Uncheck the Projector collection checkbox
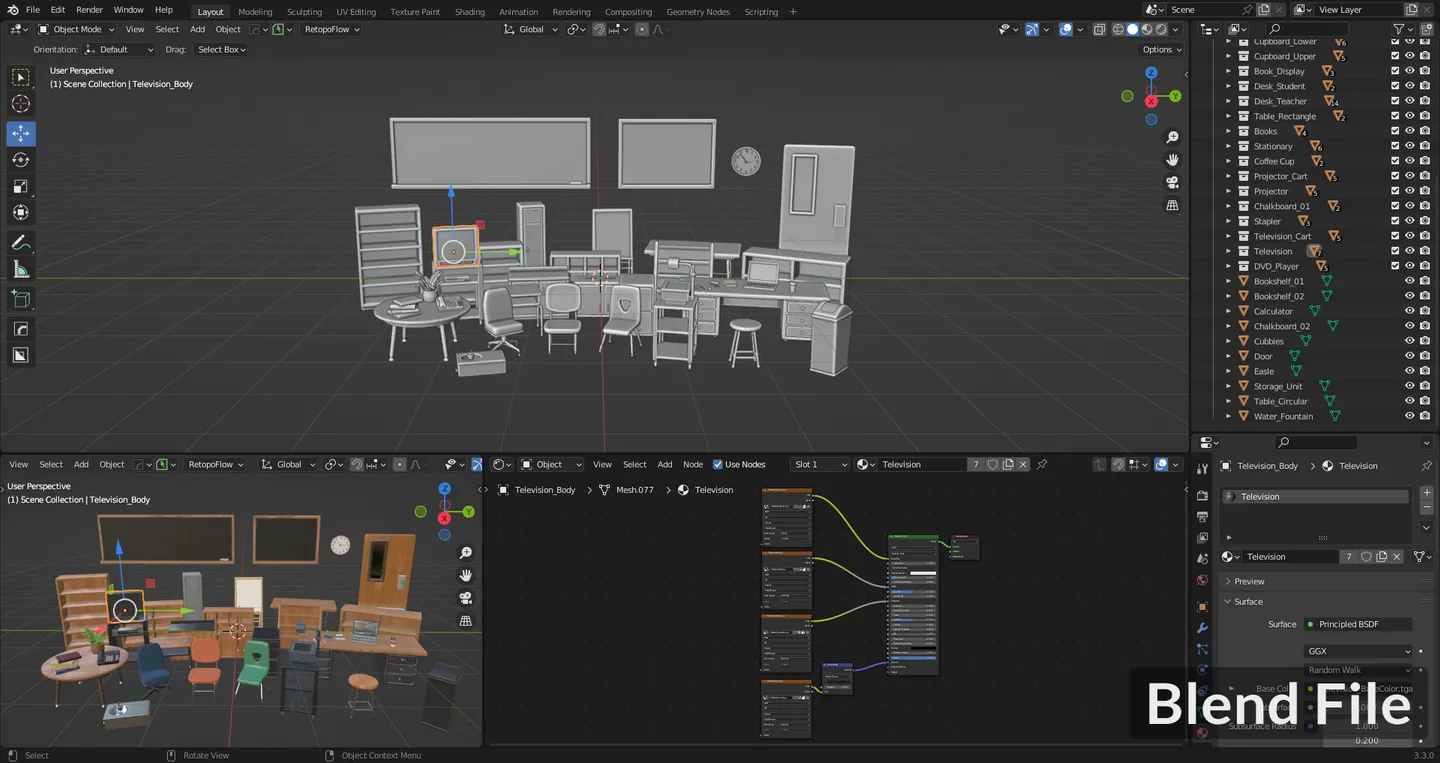 pos(1395,191)
